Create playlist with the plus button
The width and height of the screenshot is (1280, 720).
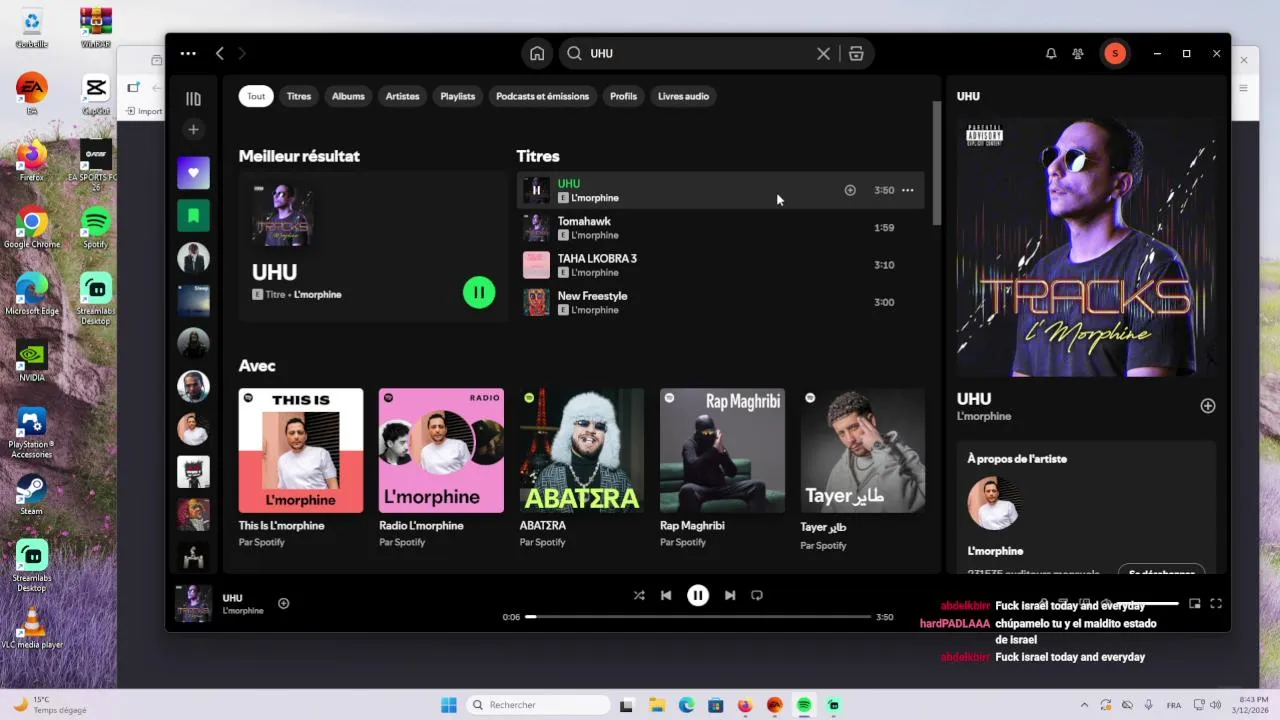(193, 129)
